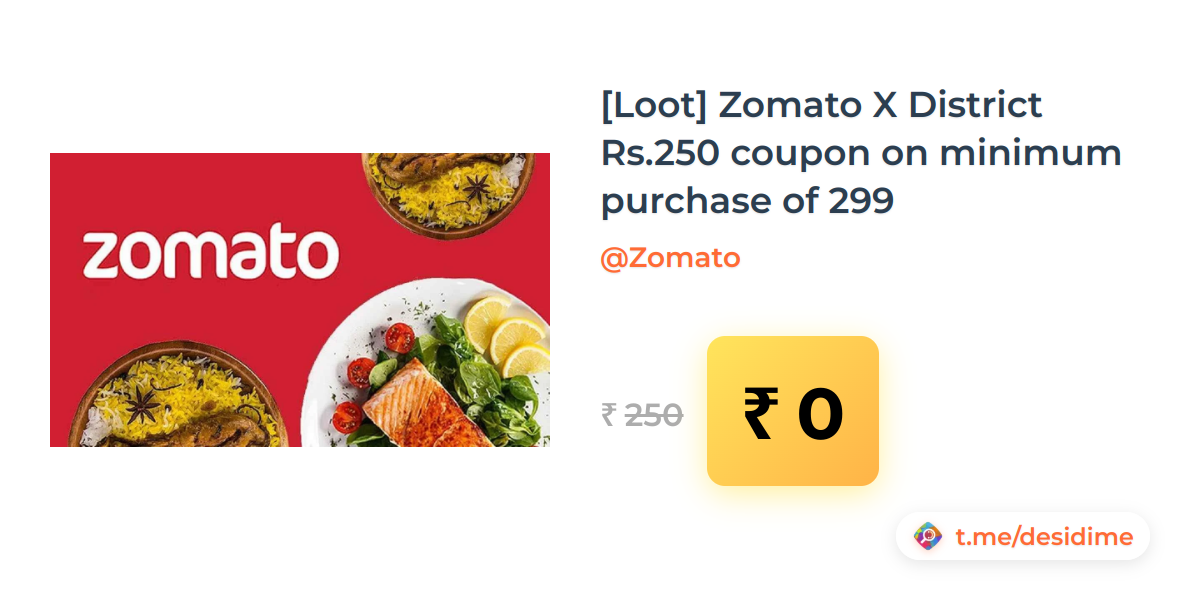1200x600 pixels.
Task: Click the "Rs.250 coupon on minimum" title line
Action: 861,153
